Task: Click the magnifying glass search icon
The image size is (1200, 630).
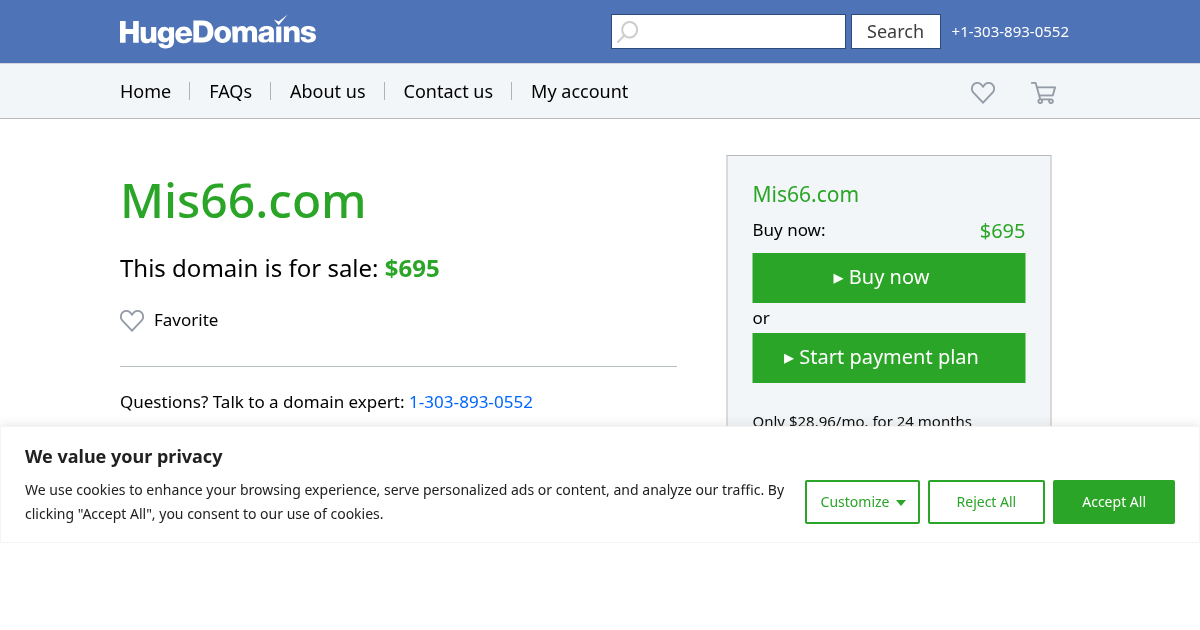Action: tap(627, 32)
